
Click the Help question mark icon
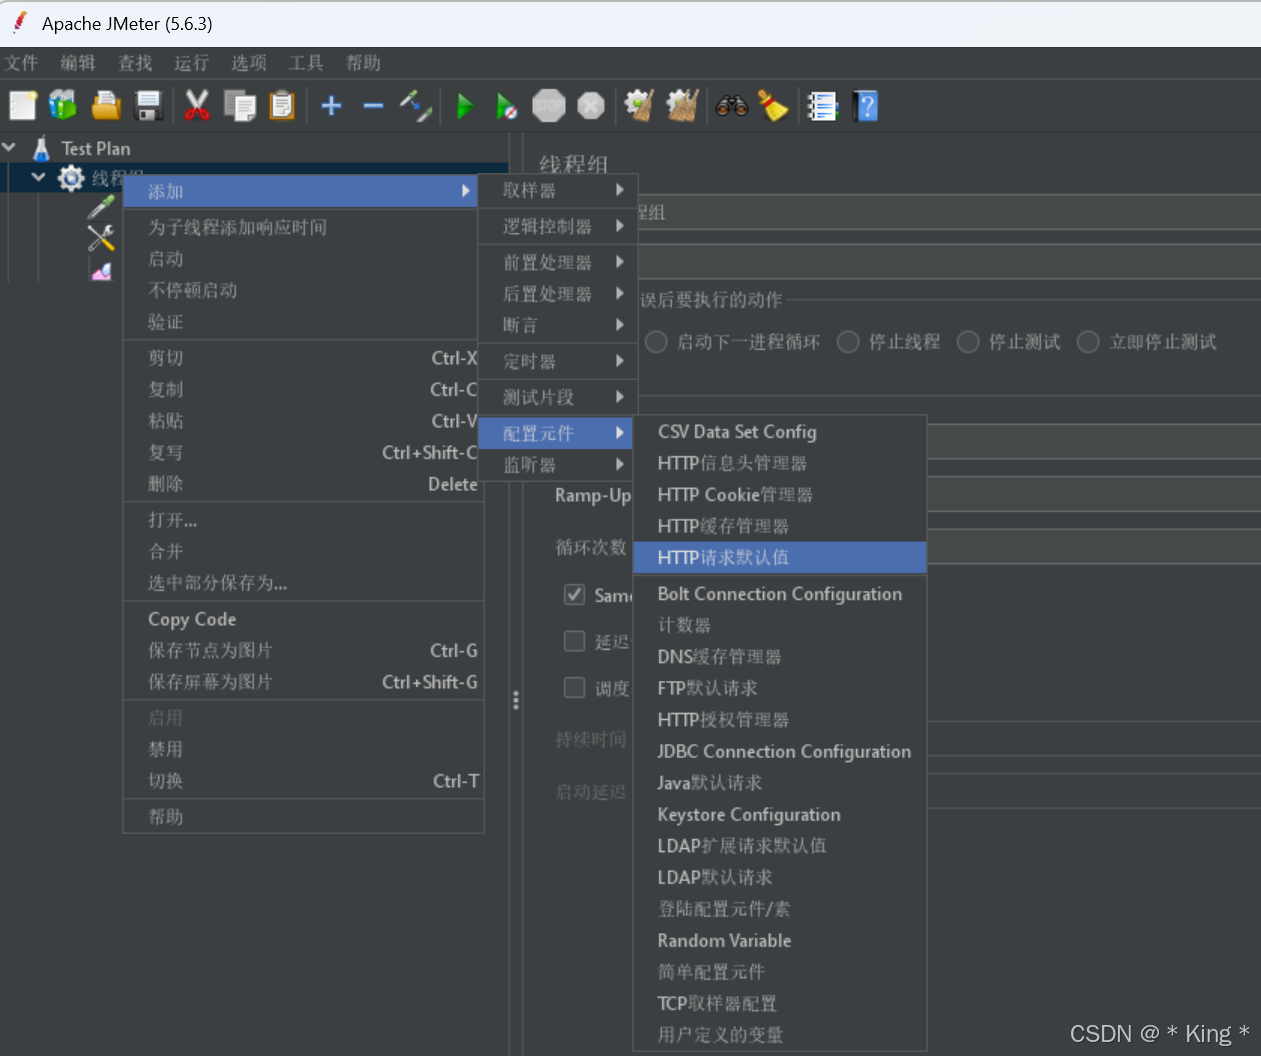[865, 105]
